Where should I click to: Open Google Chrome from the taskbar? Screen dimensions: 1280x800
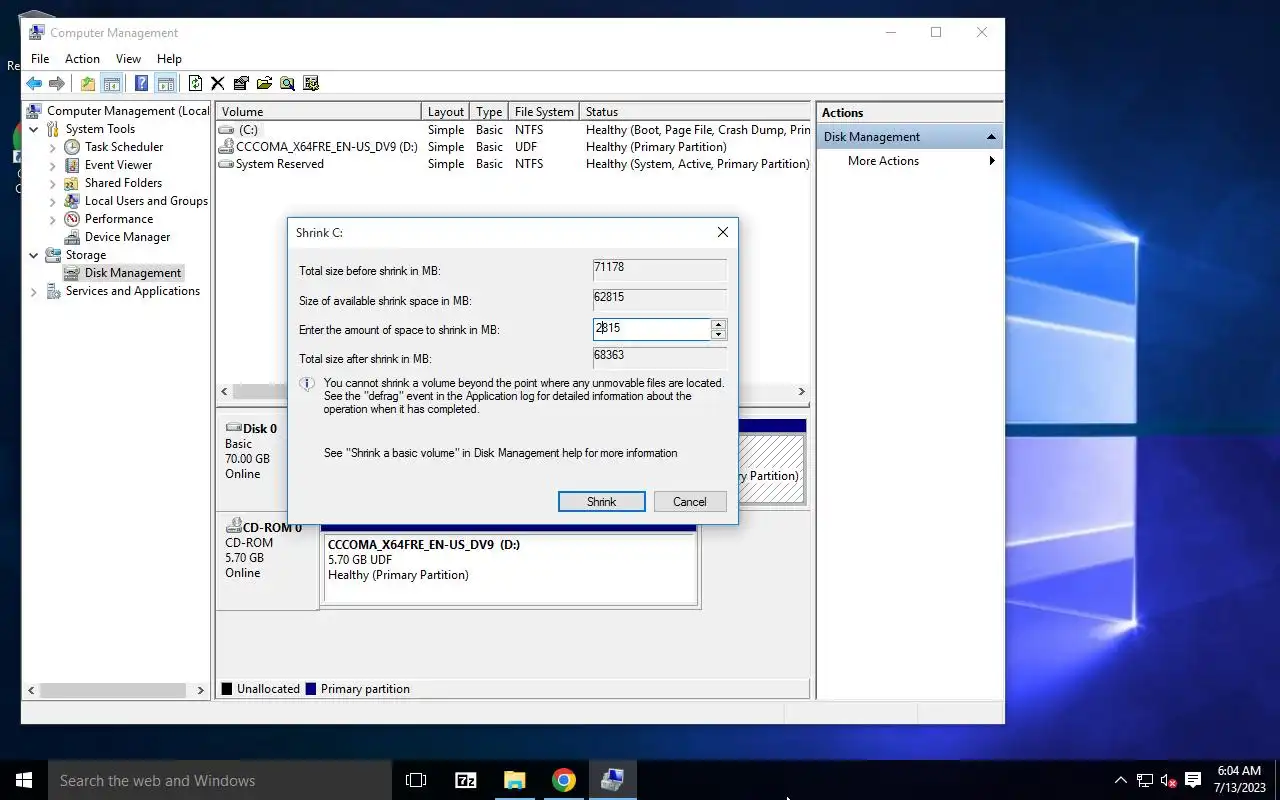click(x=564, y=780)
